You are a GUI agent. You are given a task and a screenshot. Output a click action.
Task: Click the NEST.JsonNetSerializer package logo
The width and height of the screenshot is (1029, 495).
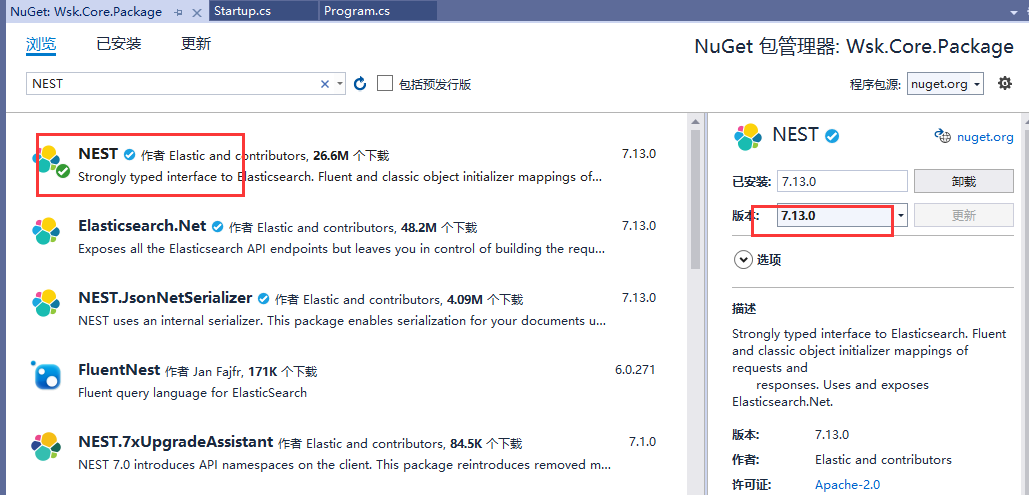pos(47,303)
